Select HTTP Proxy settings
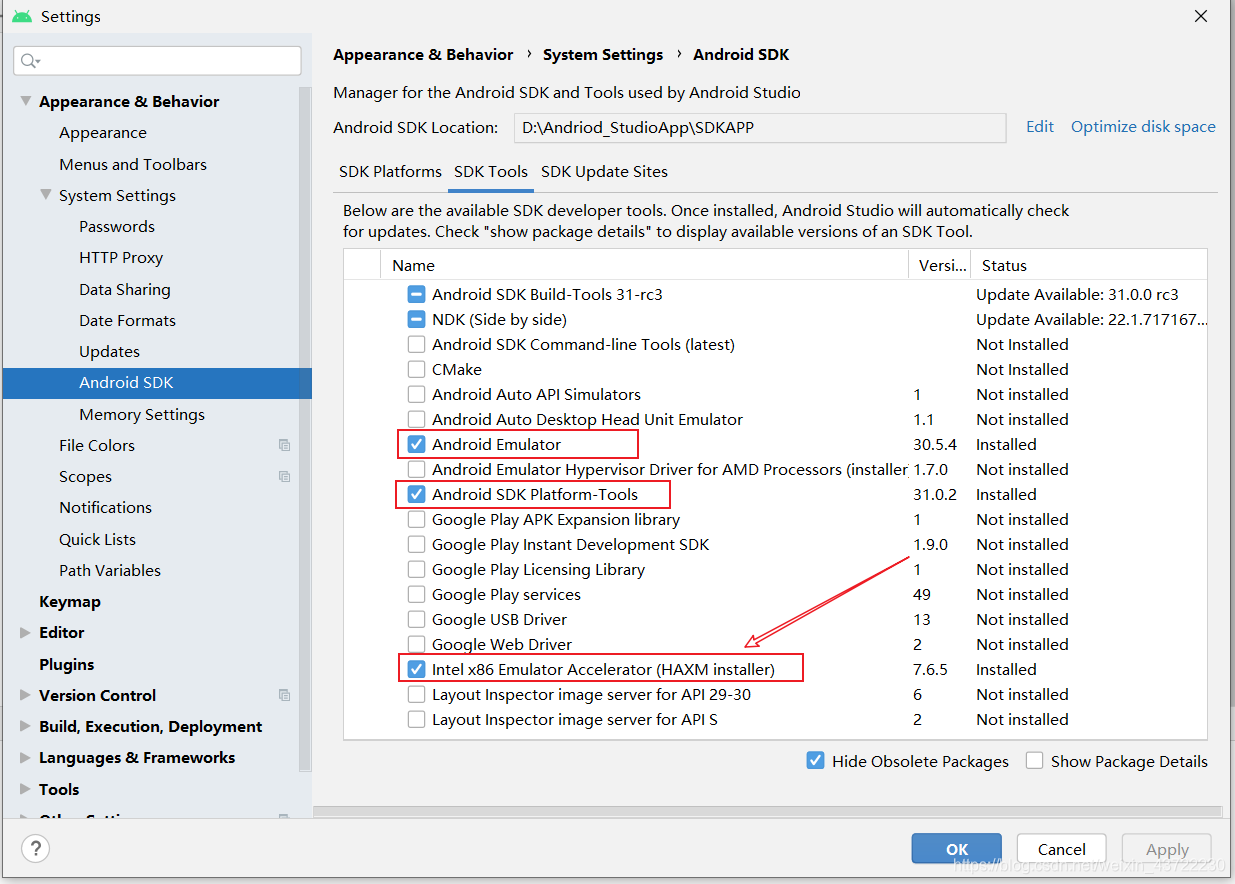The width and height of the screenshot is (1235, 884). tap(121, 257)
